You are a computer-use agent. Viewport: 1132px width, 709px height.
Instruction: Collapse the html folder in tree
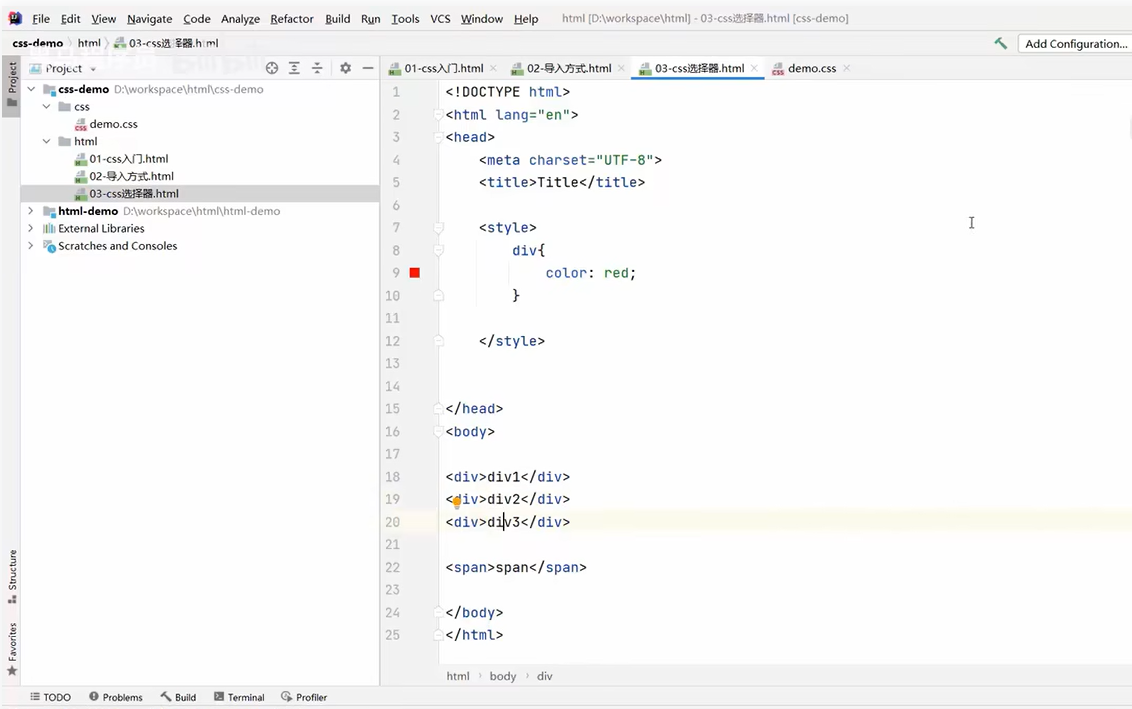point(46,141)
